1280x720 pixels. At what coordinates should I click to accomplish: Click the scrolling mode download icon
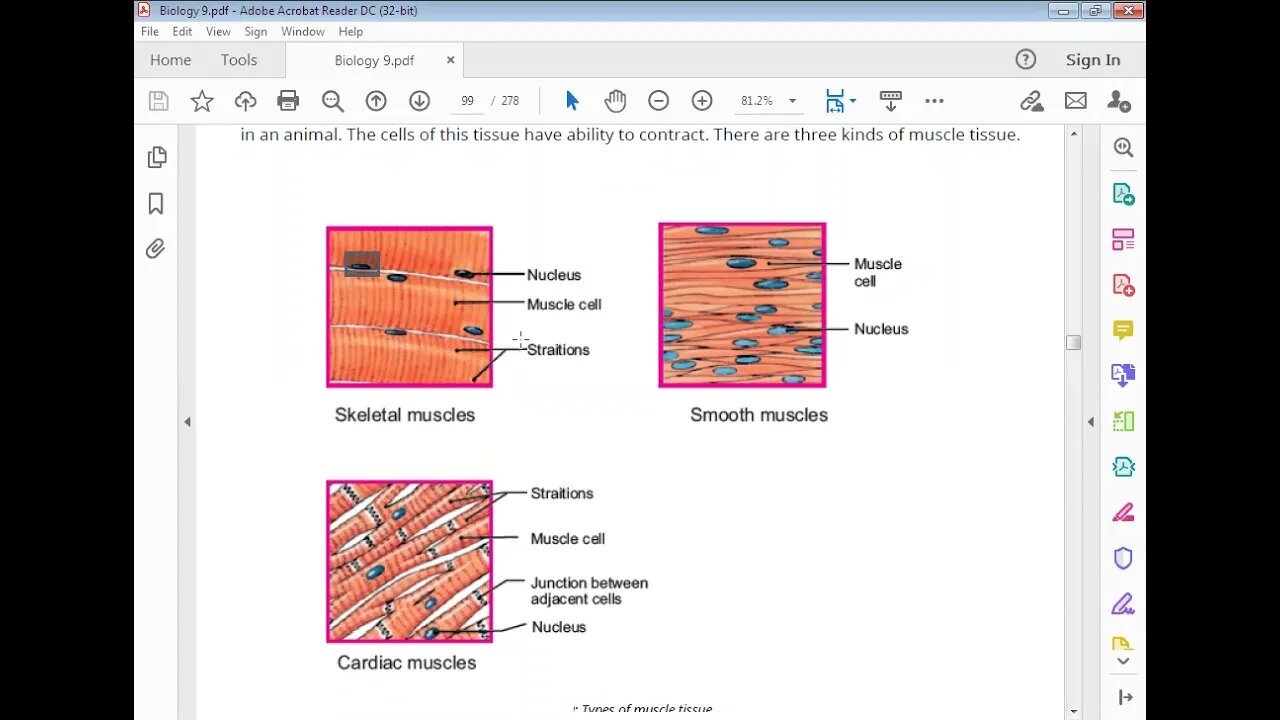(890, 101)
